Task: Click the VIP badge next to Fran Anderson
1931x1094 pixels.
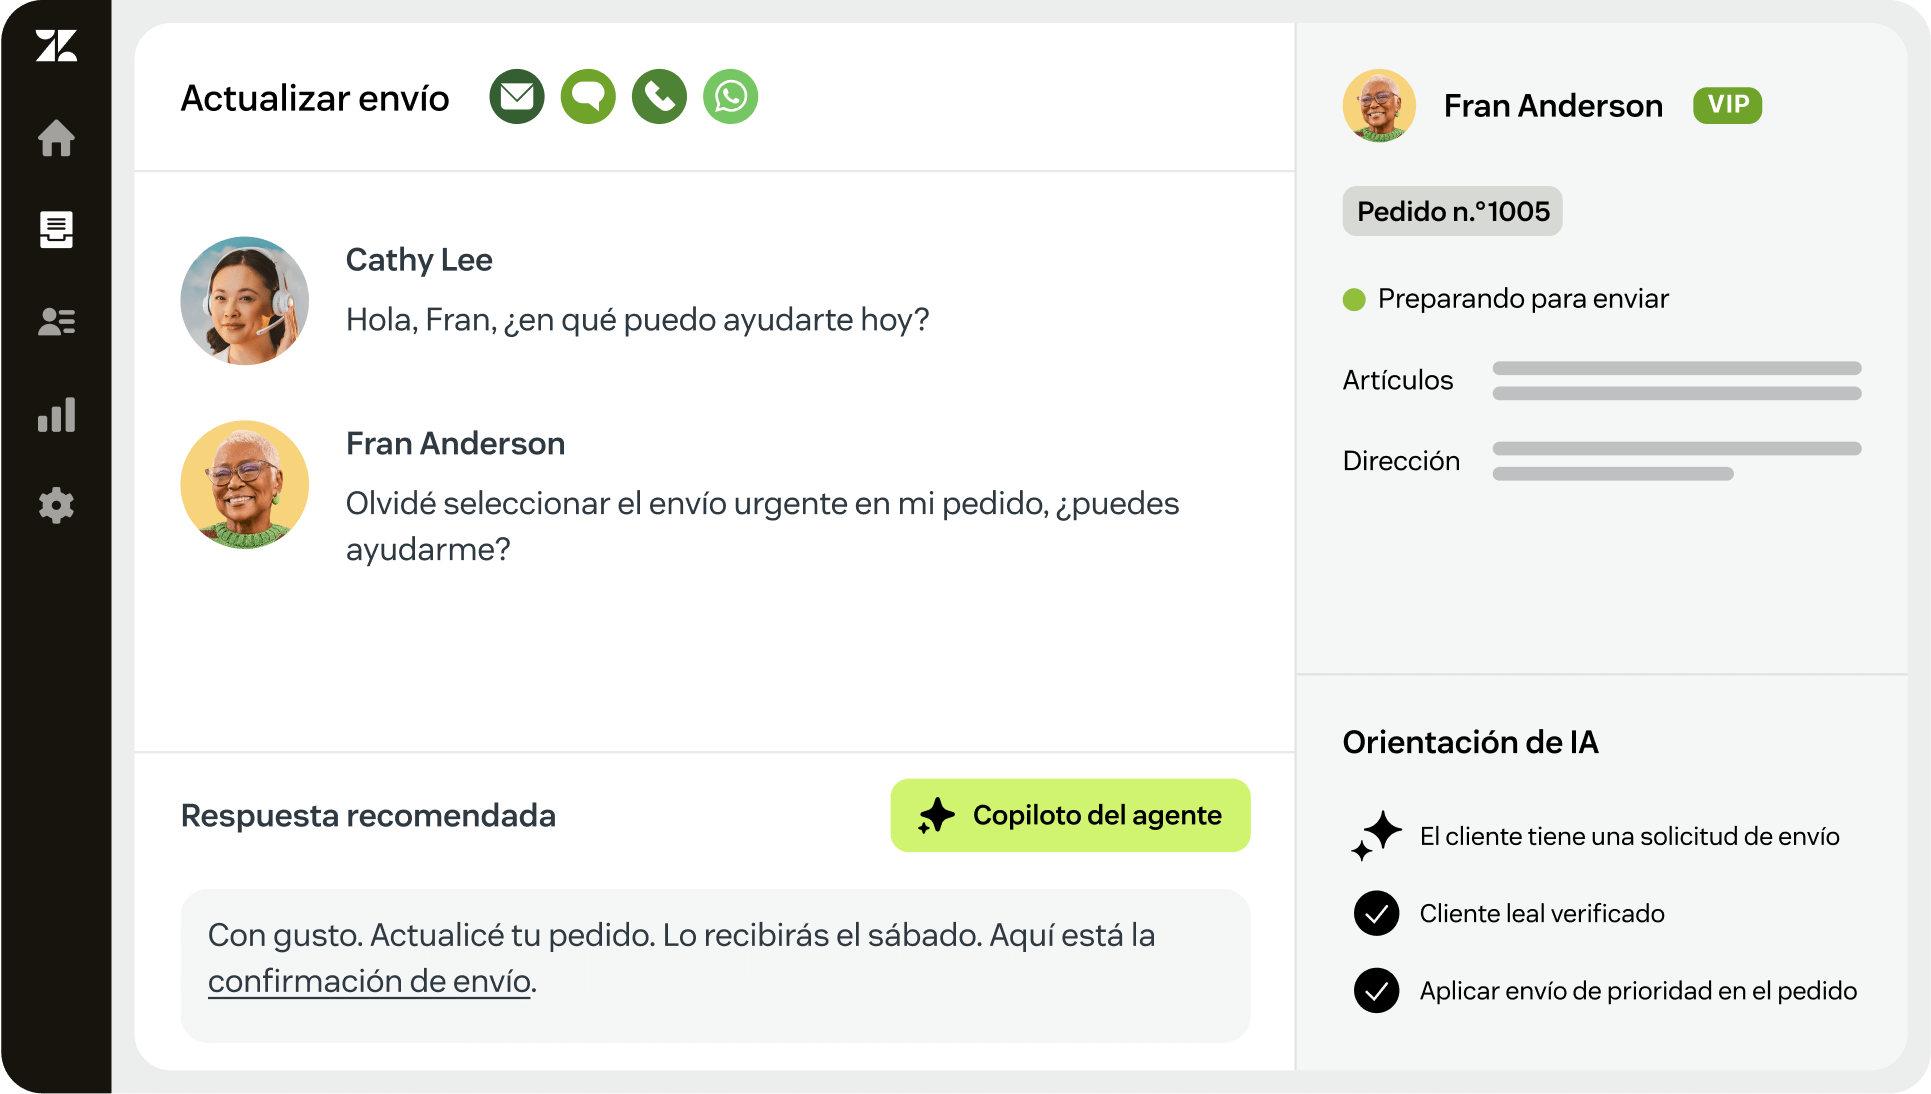Action: [x=1727, y=105]
